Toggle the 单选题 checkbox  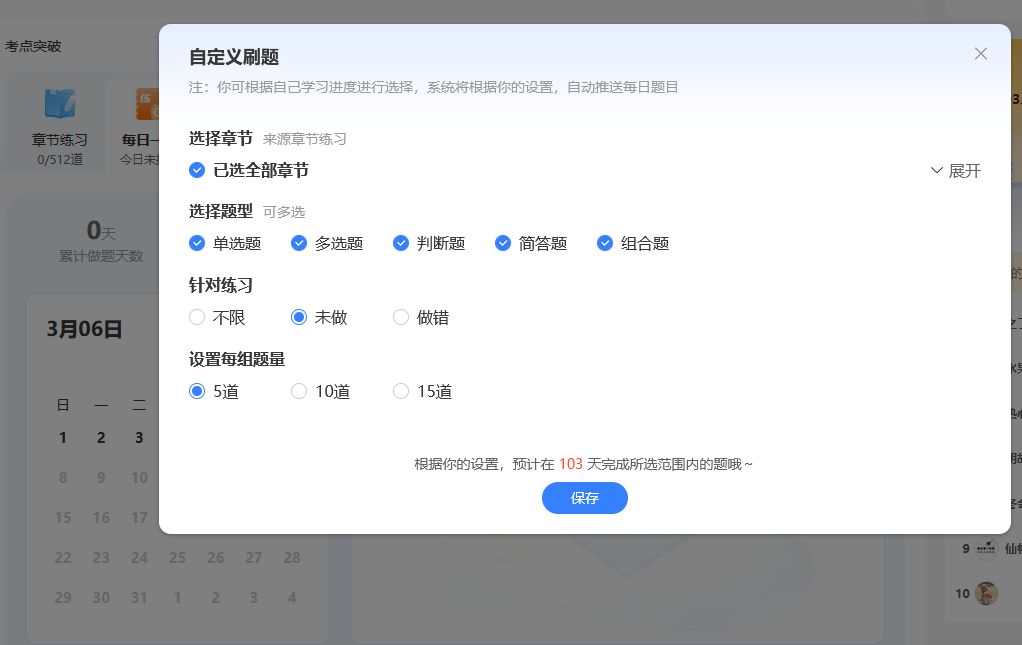(x=197, y=243)
